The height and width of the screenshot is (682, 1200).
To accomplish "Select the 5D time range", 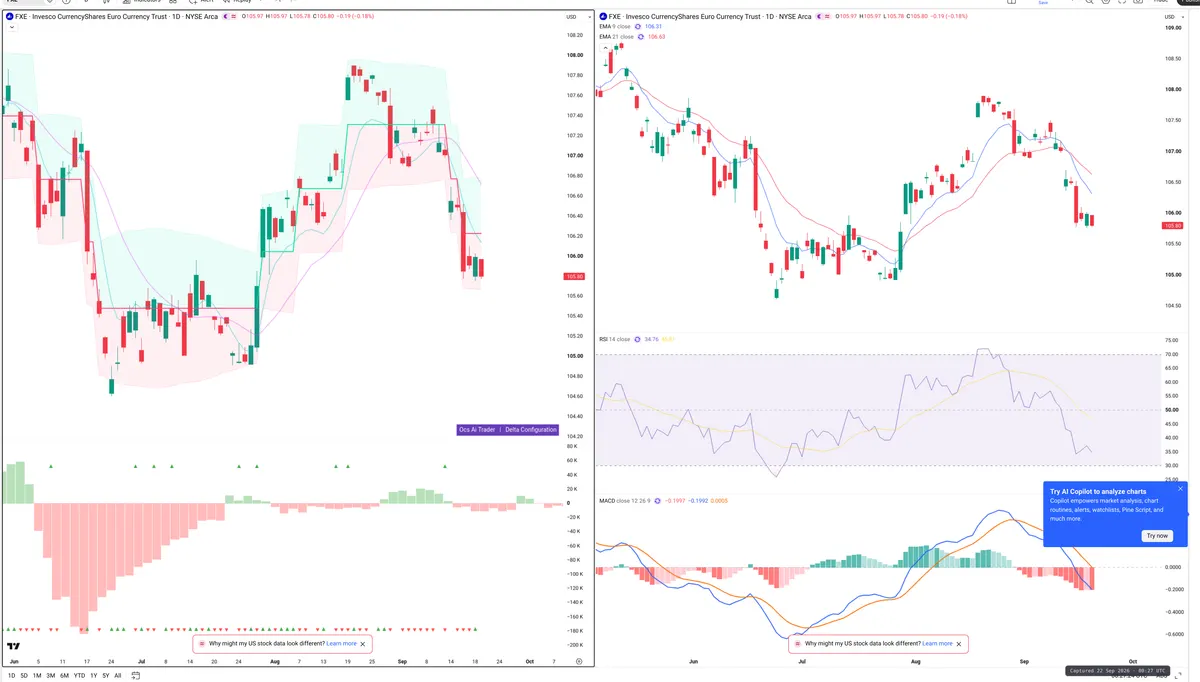I will point(24,676).
